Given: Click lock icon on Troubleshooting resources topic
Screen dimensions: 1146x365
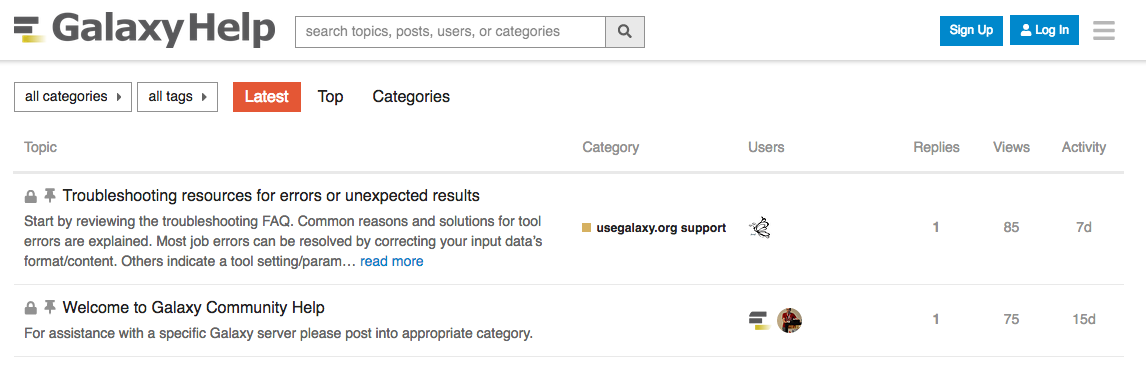Looking at the screenshot, I should 31,197.
